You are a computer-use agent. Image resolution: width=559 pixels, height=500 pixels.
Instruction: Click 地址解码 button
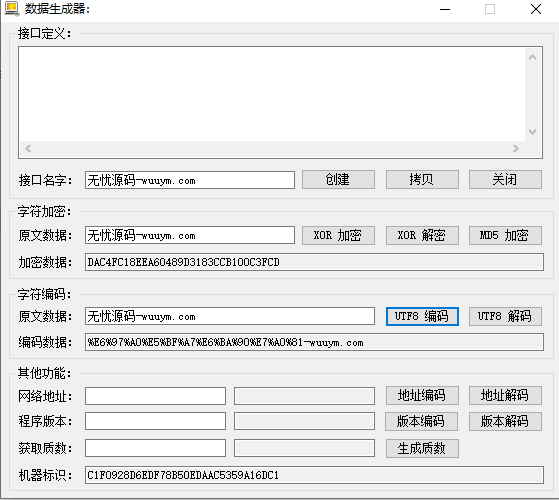pyautogui.click(x=505, y=395)
